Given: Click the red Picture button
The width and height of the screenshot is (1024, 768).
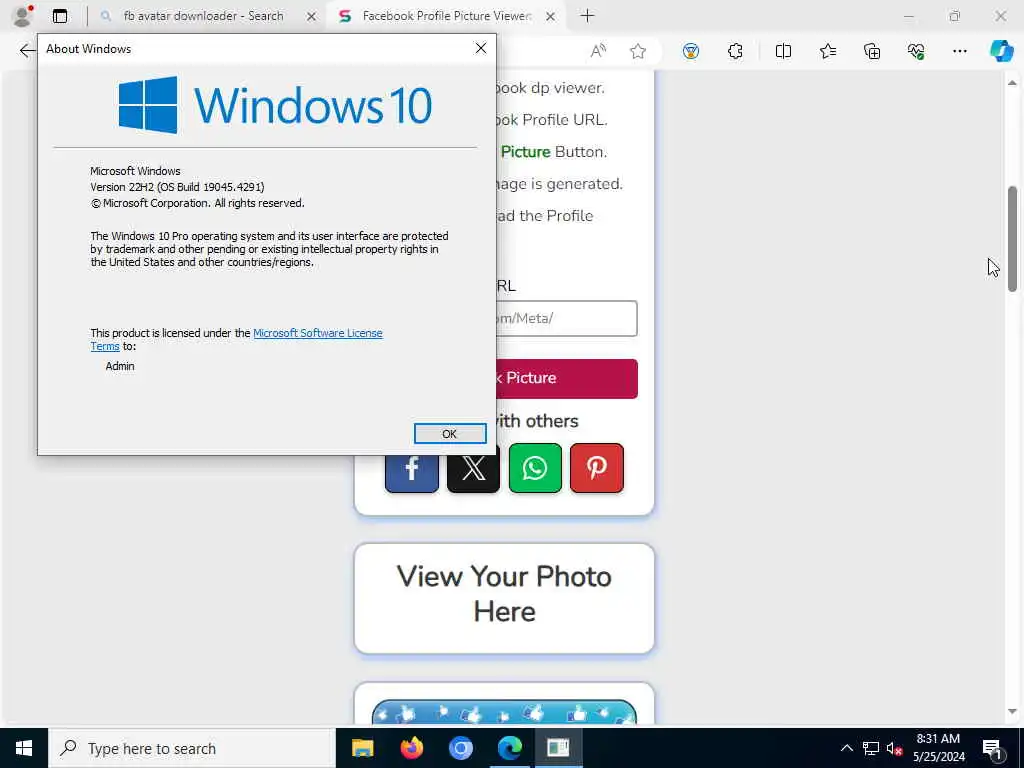Looking at the screenshot, I should [566, 378].
